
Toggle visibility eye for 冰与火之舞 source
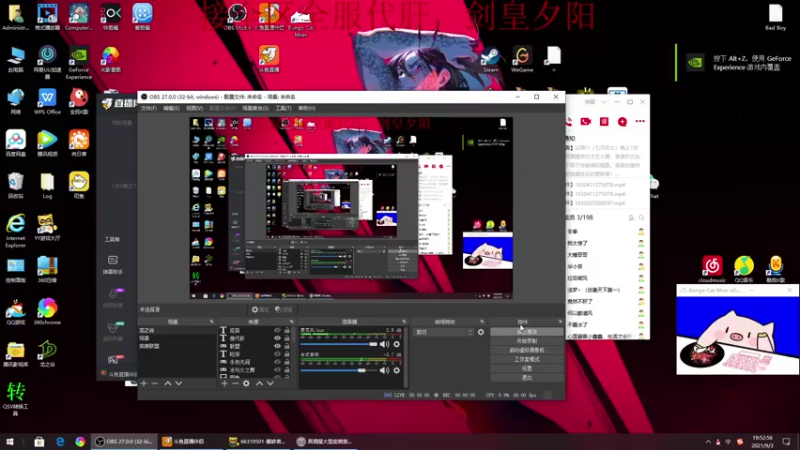(278, 370)
